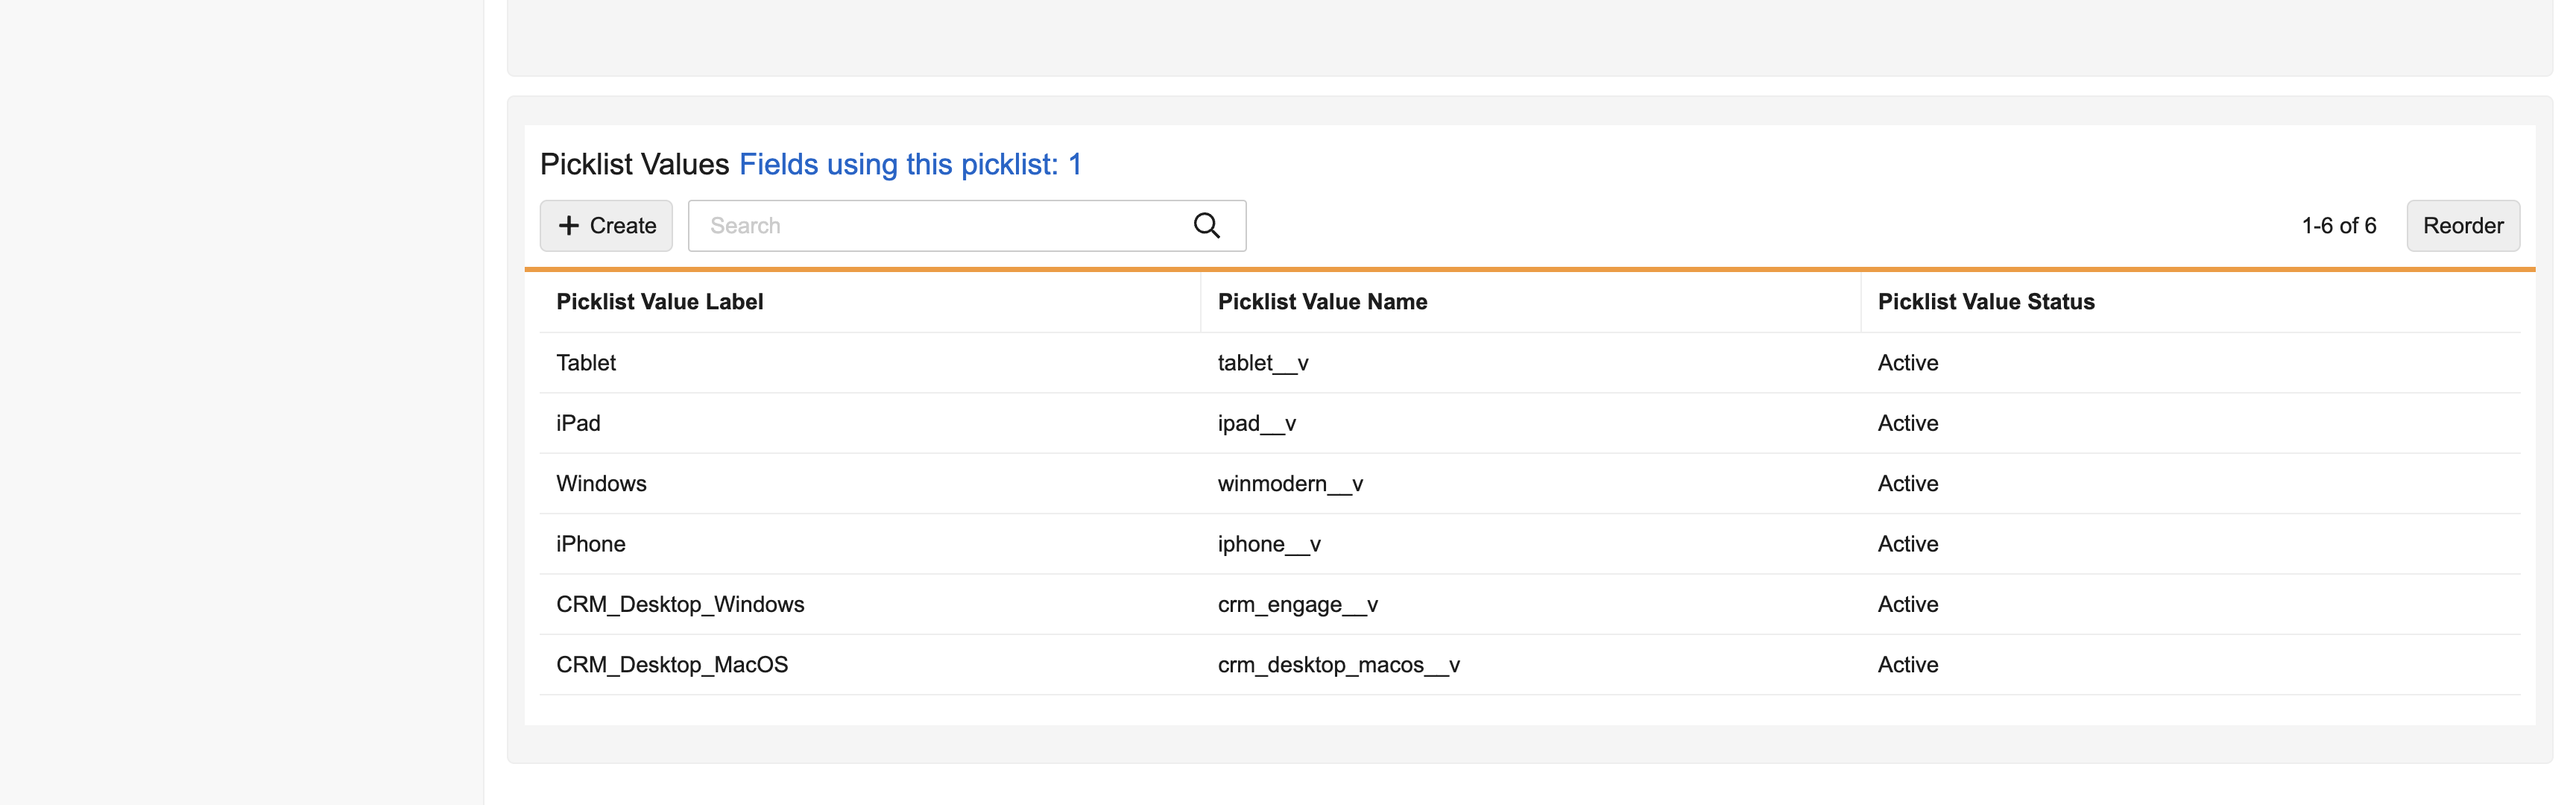The width and height of the screenshot is (2576, 805).
Task: Select the Tablet picklist value row
Action: coord(586,363)
